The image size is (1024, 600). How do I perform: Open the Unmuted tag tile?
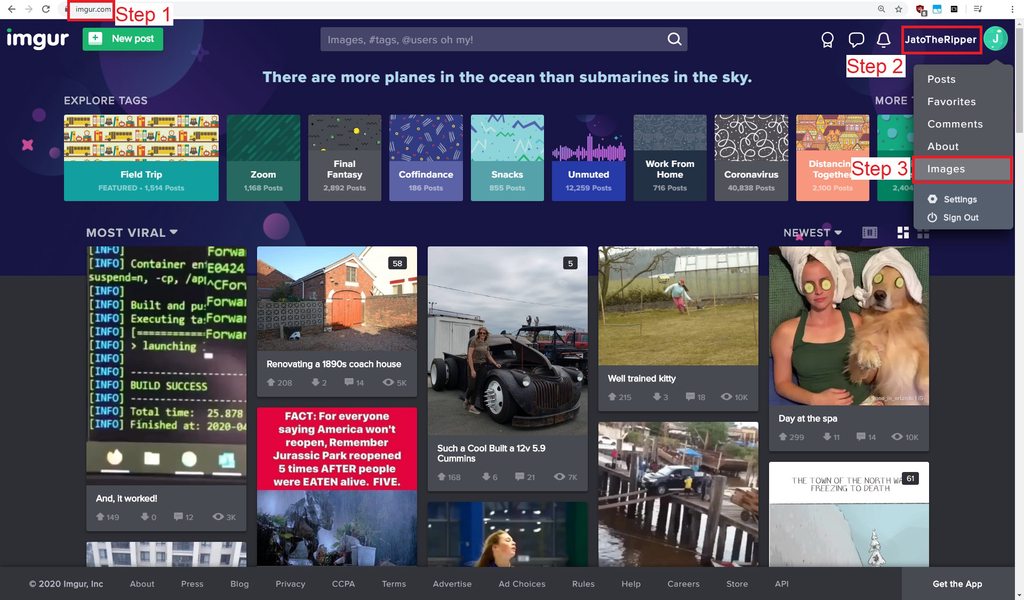pyautogui.click(x=588, y=157)
